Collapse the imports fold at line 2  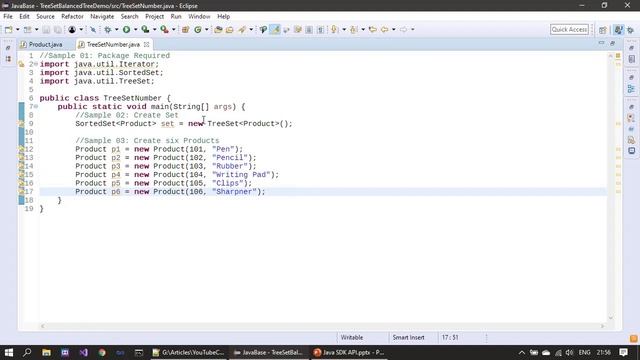coord(36,64)
